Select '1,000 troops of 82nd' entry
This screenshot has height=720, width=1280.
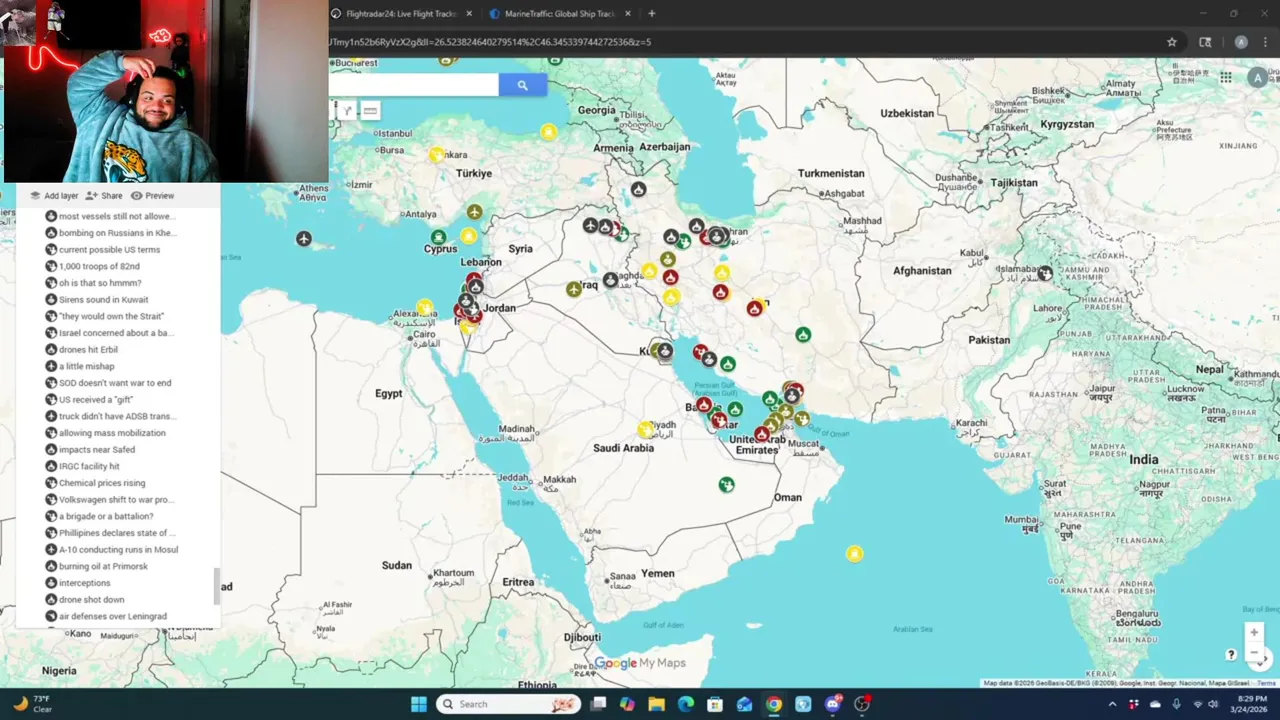(x=99, y=266)
